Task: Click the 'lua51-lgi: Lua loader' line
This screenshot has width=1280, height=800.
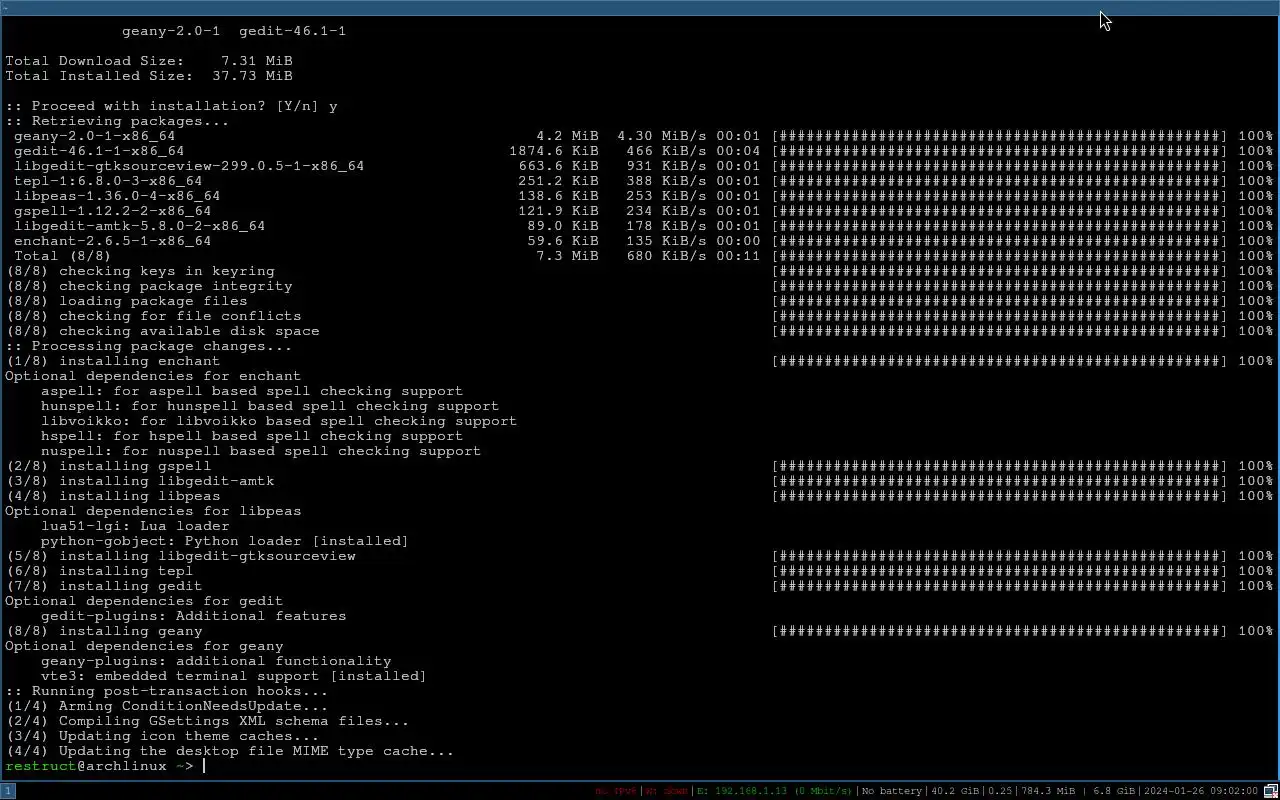Action: tap(135, 526)
